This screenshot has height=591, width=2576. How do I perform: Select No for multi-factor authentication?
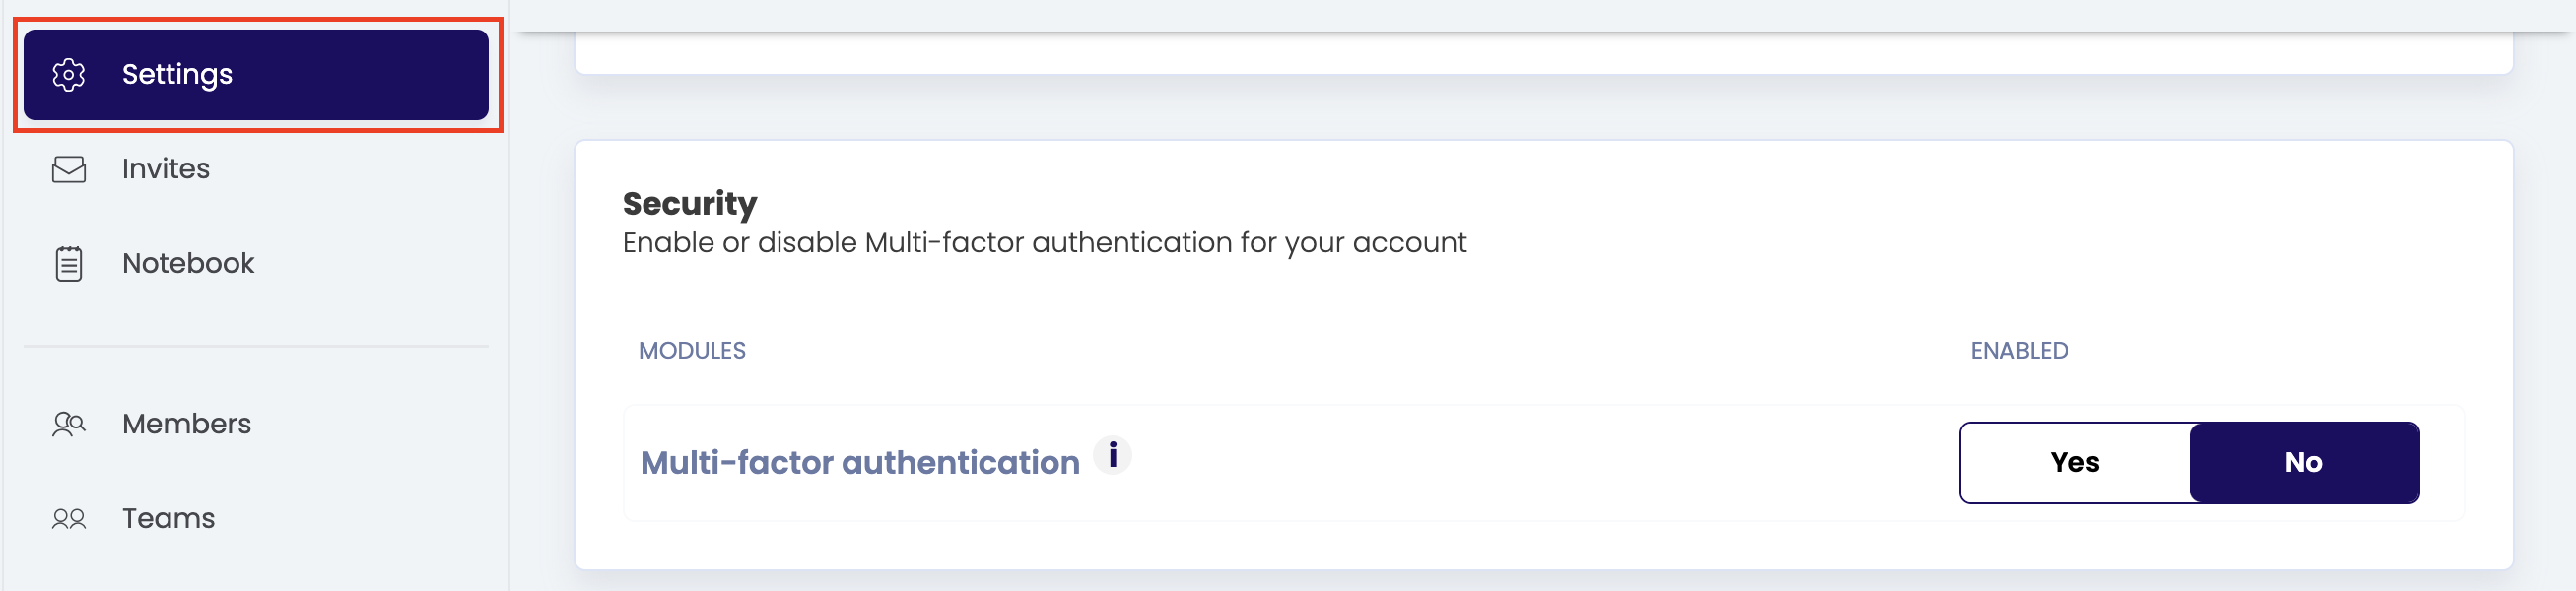point(2303,462)
